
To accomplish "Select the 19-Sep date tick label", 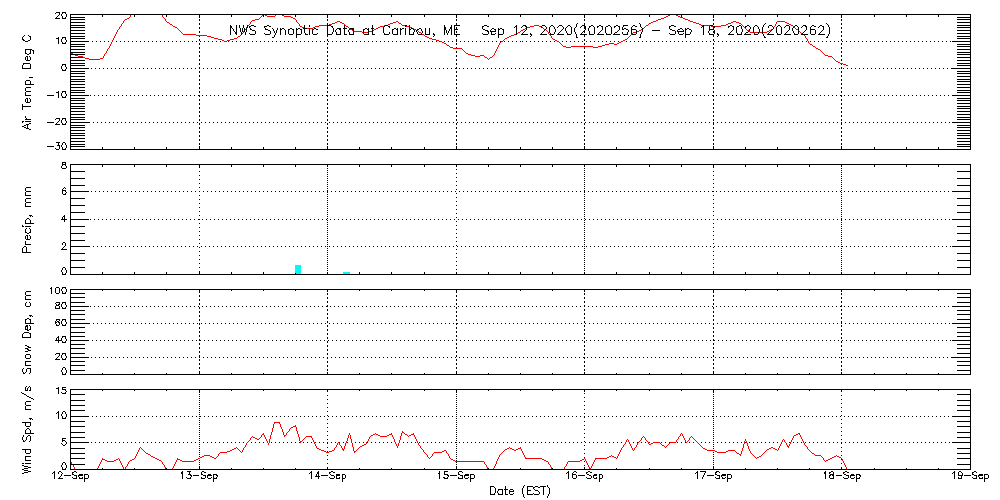I will tap(967, 477).
